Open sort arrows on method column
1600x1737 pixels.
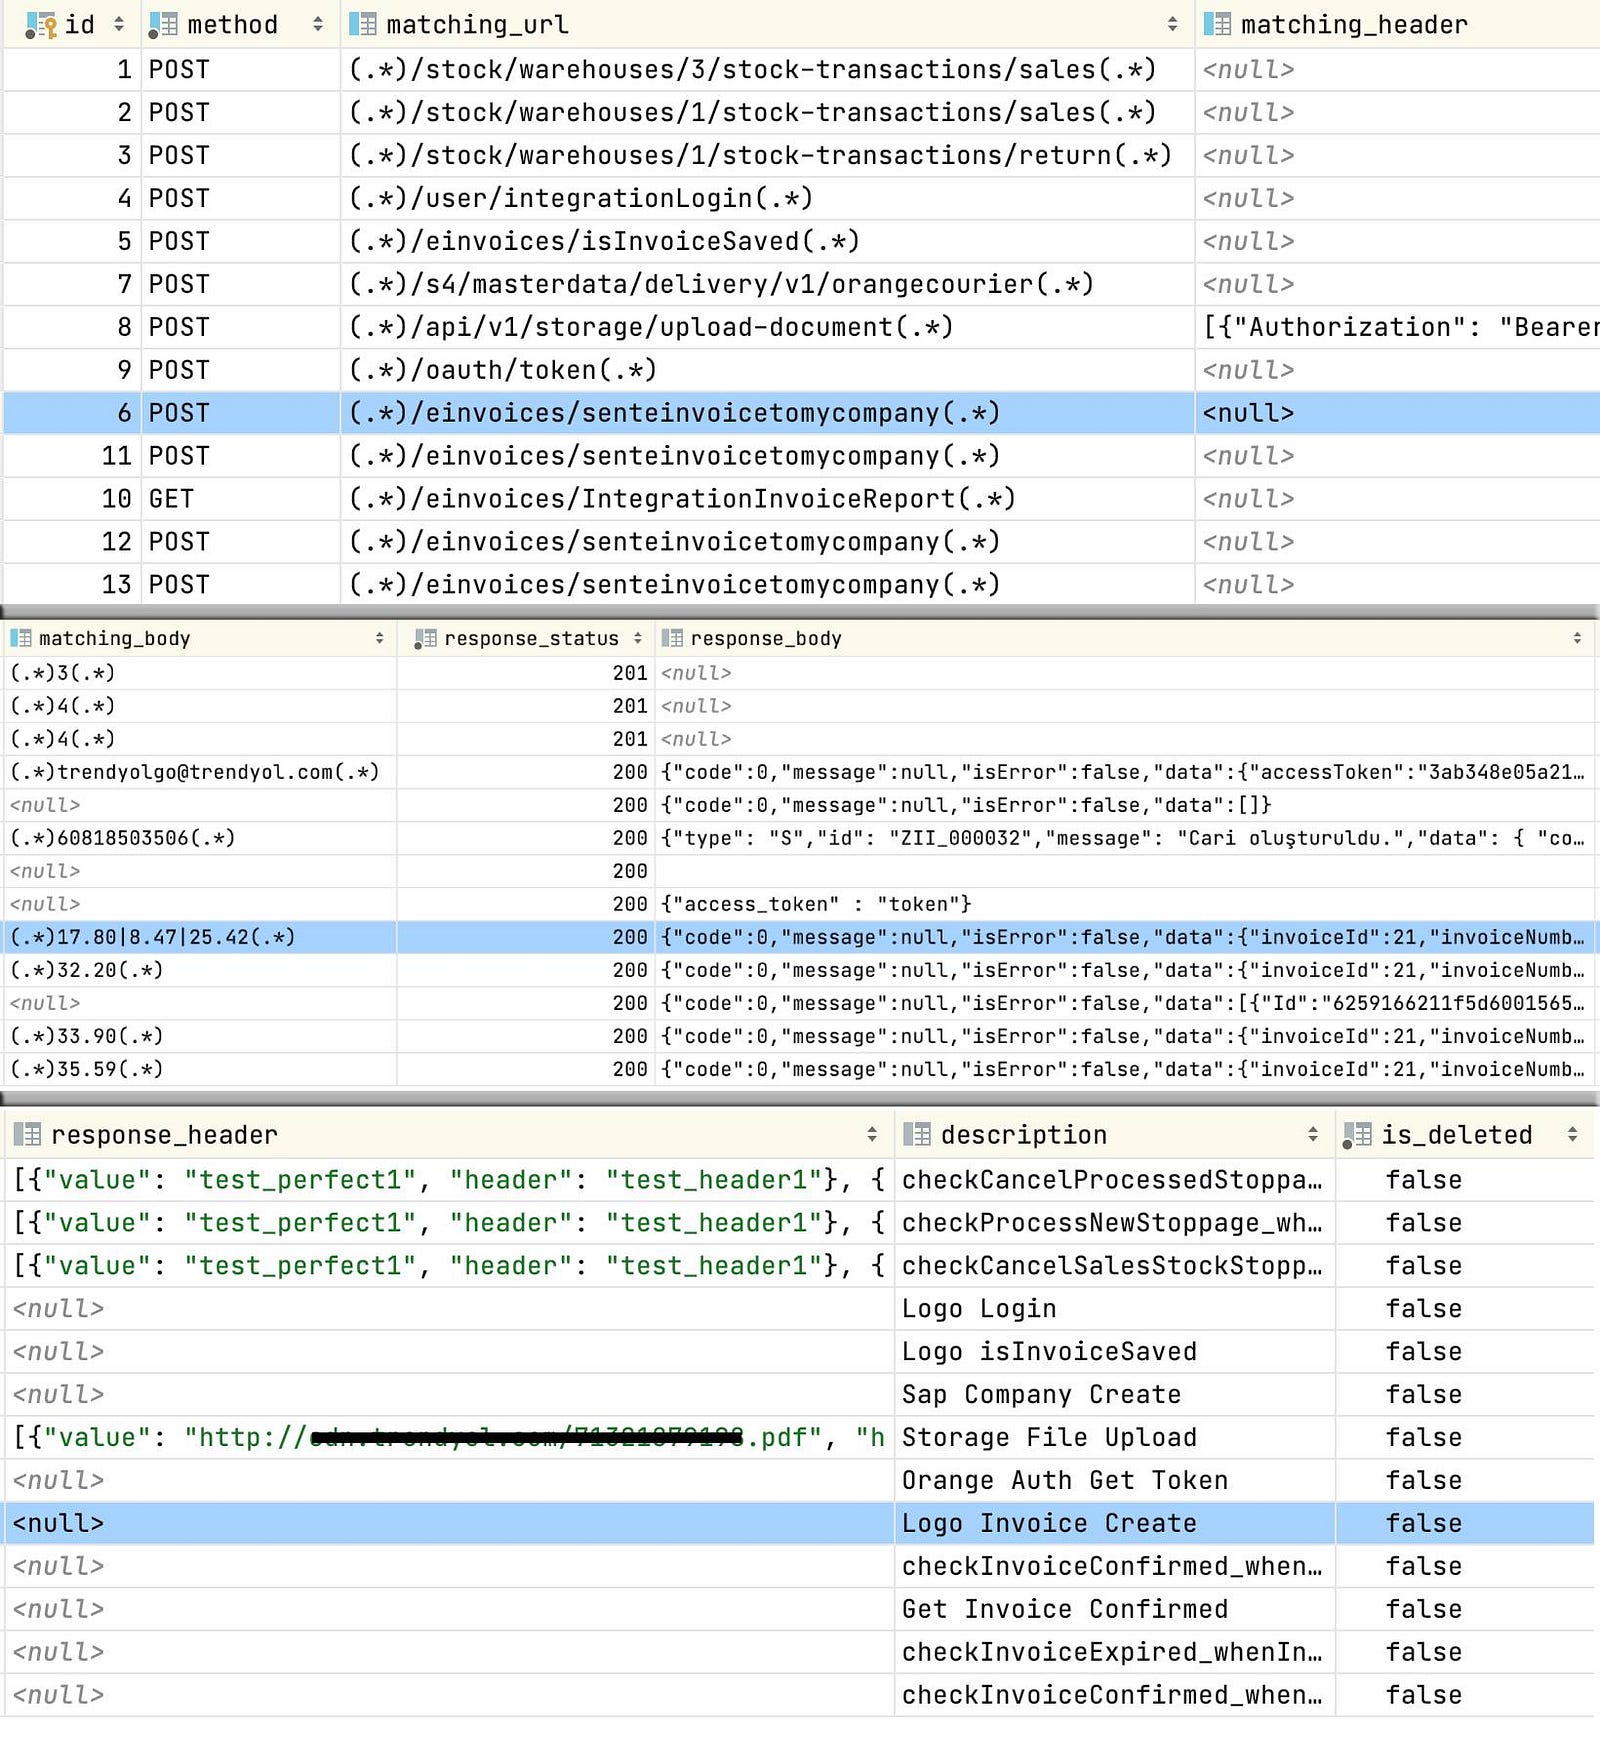tap(318, 24)
